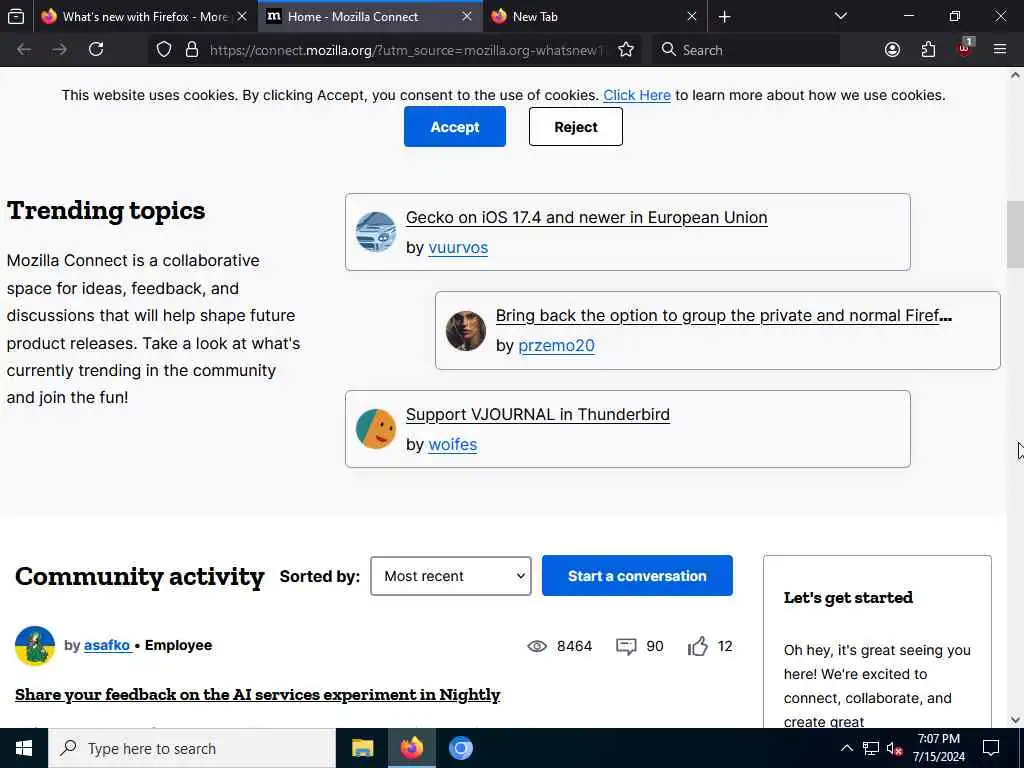Expand the Sorted by Most recent dropdown

coord(451,576)
